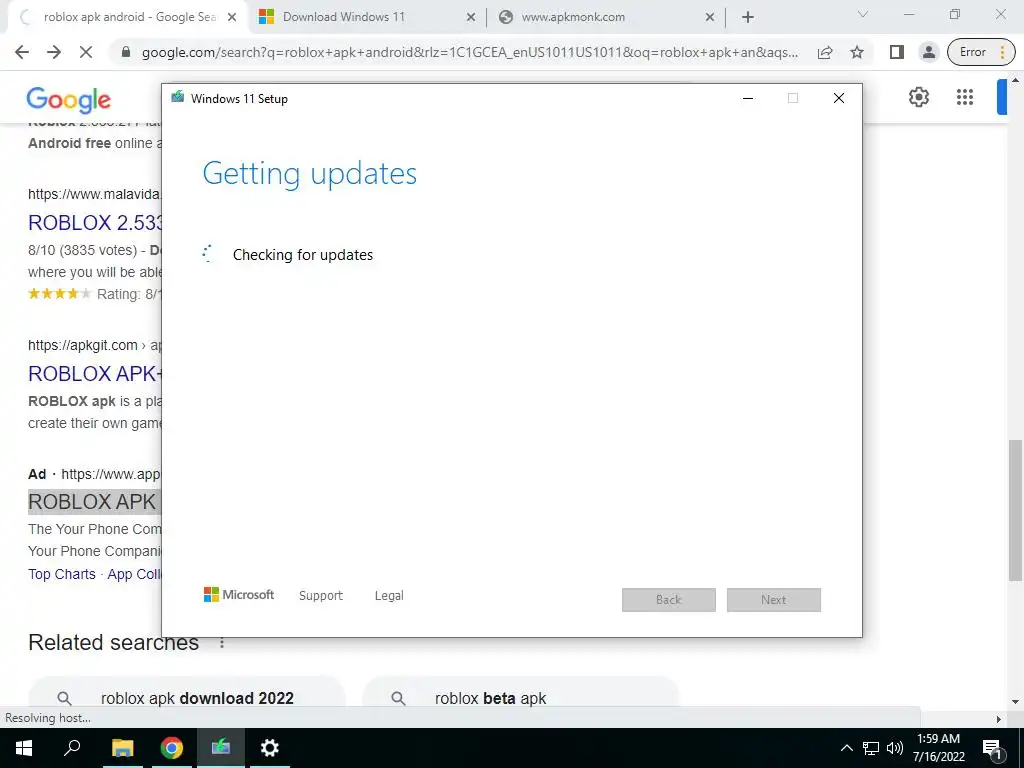Open clock showing 1:59 AM
1024x768 pixels.
pos(938,748)
